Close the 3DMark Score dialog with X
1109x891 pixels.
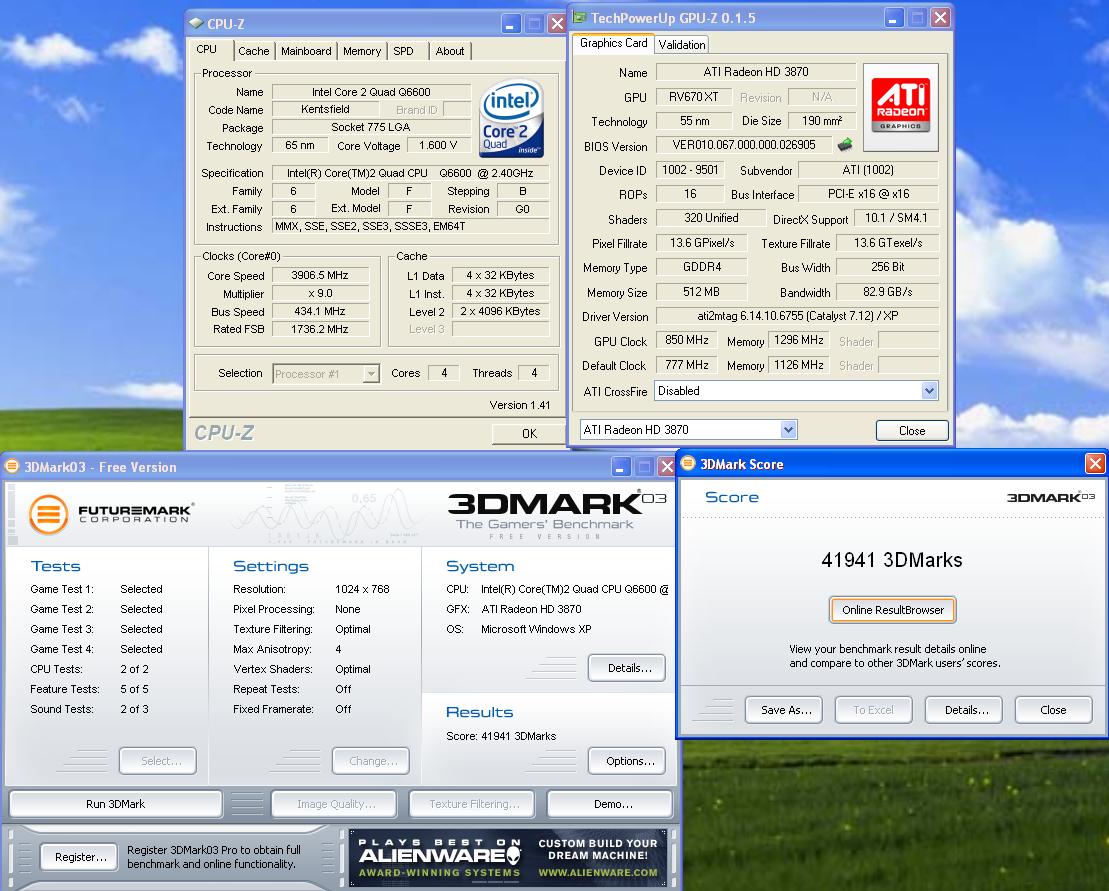pos(1095,464)
